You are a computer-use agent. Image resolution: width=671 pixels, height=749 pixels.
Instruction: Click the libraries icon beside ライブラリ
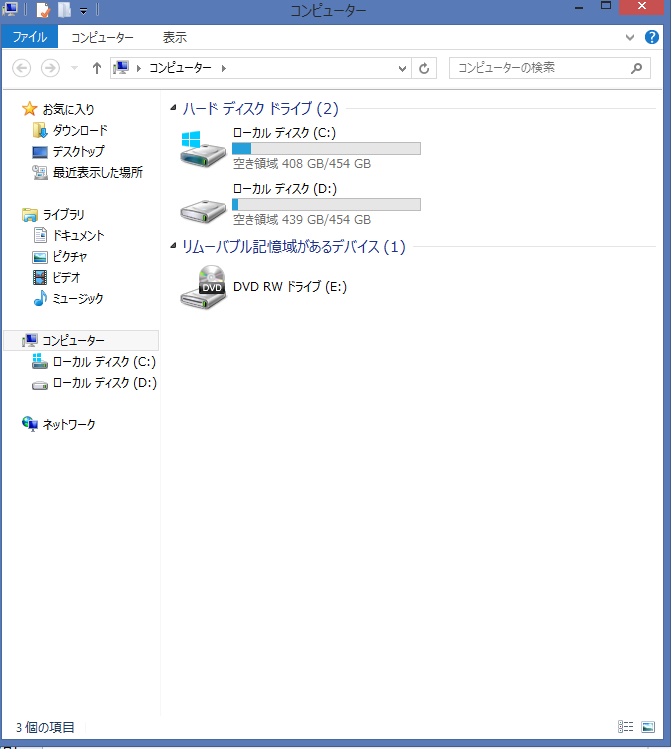[30, 215]
